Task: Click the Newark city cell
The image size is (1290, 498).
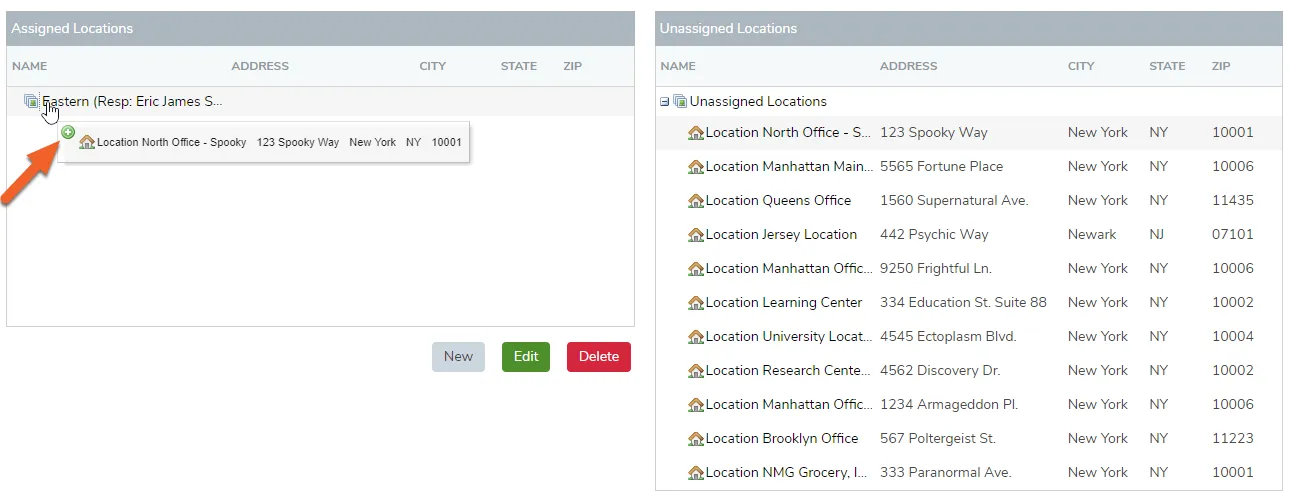Action: pyautogui.click(x=1092, y=235)
